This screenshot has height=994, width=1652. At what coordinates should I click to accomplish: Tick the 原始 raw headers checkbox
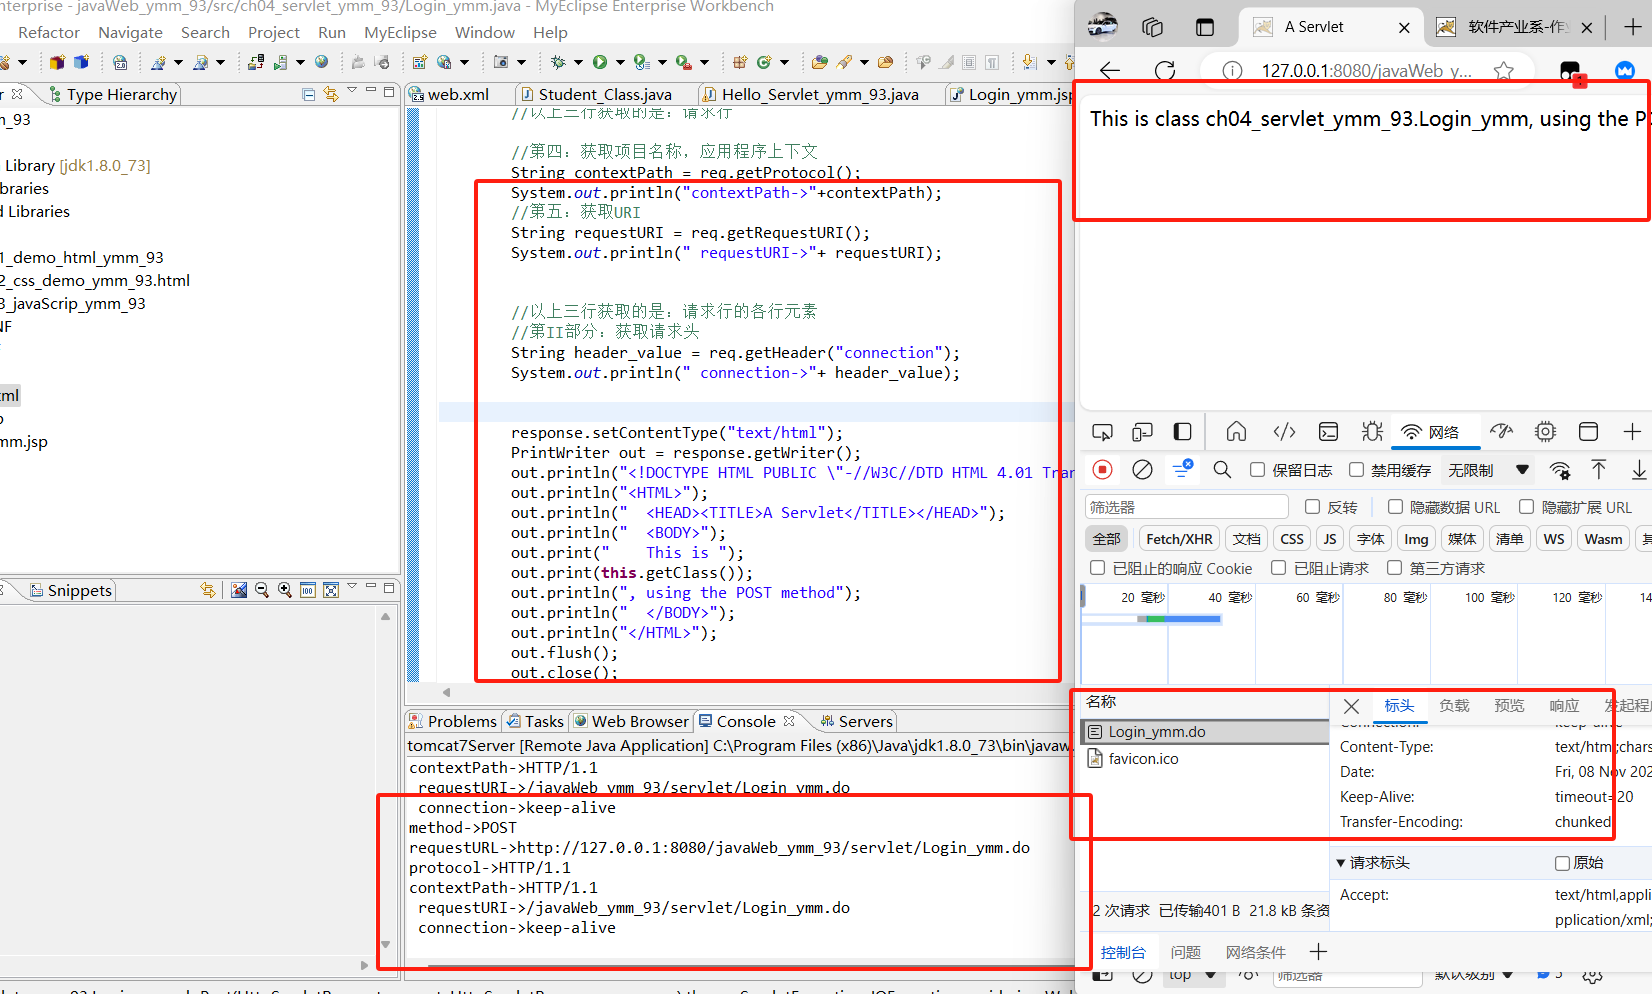[x=1562, y=863]
